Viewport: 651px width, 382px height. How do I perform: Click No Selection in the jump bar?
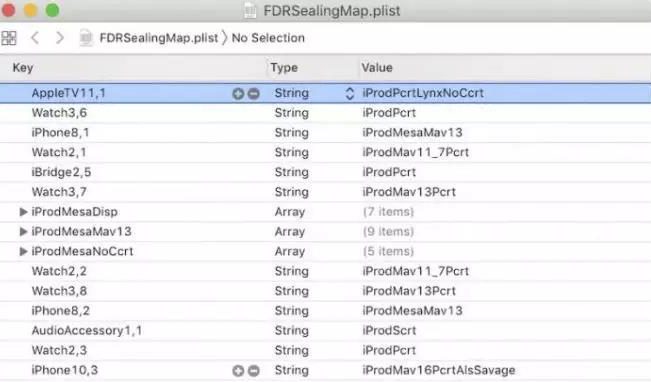[268, 38]
